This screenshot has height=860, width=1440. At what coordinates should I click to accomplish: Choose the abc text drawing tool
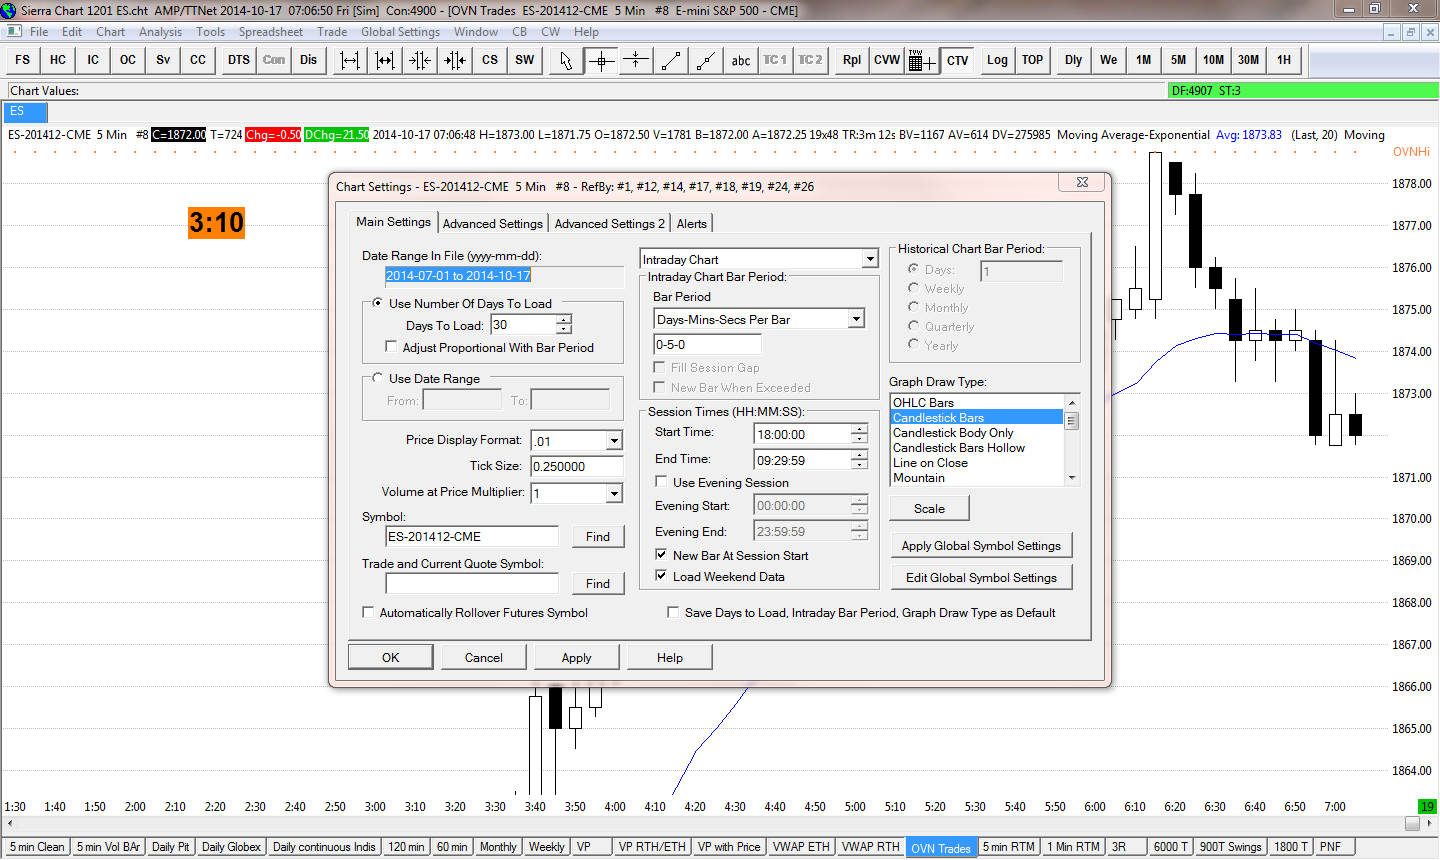click(741, 60)
